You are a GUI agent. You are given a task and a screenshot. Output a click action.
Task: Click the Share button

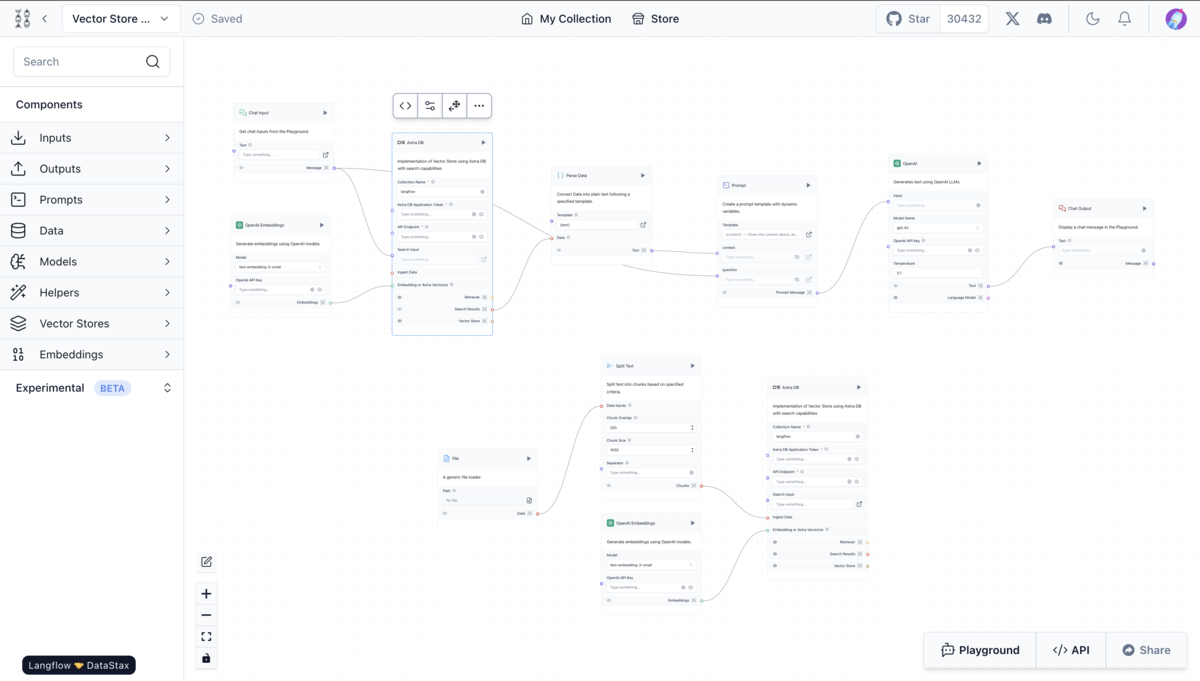[x=1146, y=650]
